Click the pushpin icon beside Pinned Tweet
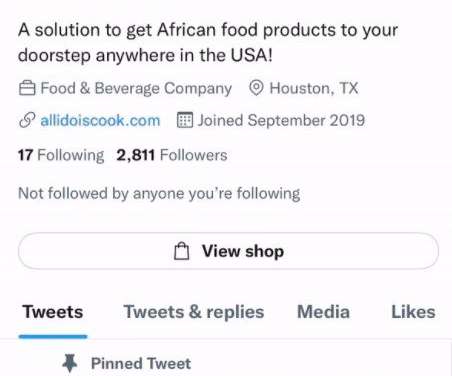Screen dimensions: 452x376 (70, 363)
